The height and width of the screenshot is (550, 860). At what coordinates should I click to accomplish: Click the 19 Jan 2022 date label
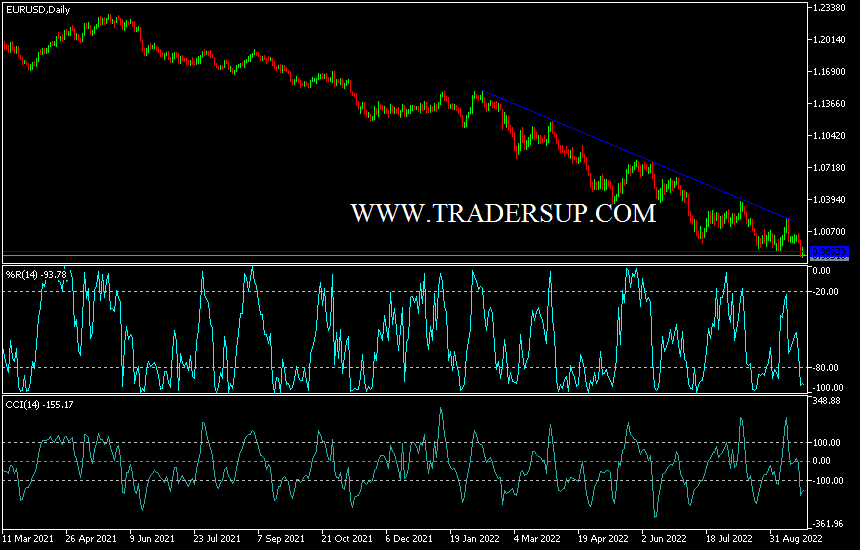pos(476,538)
